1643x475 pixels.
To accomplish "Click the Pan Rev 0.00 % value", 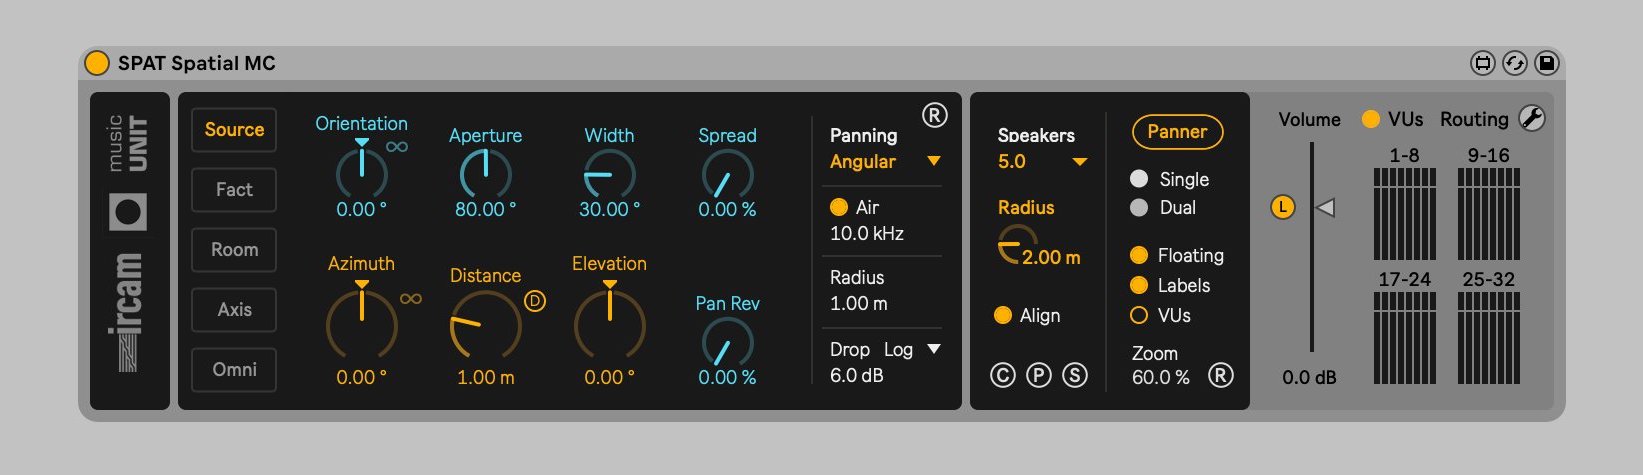I will [727, 378].
